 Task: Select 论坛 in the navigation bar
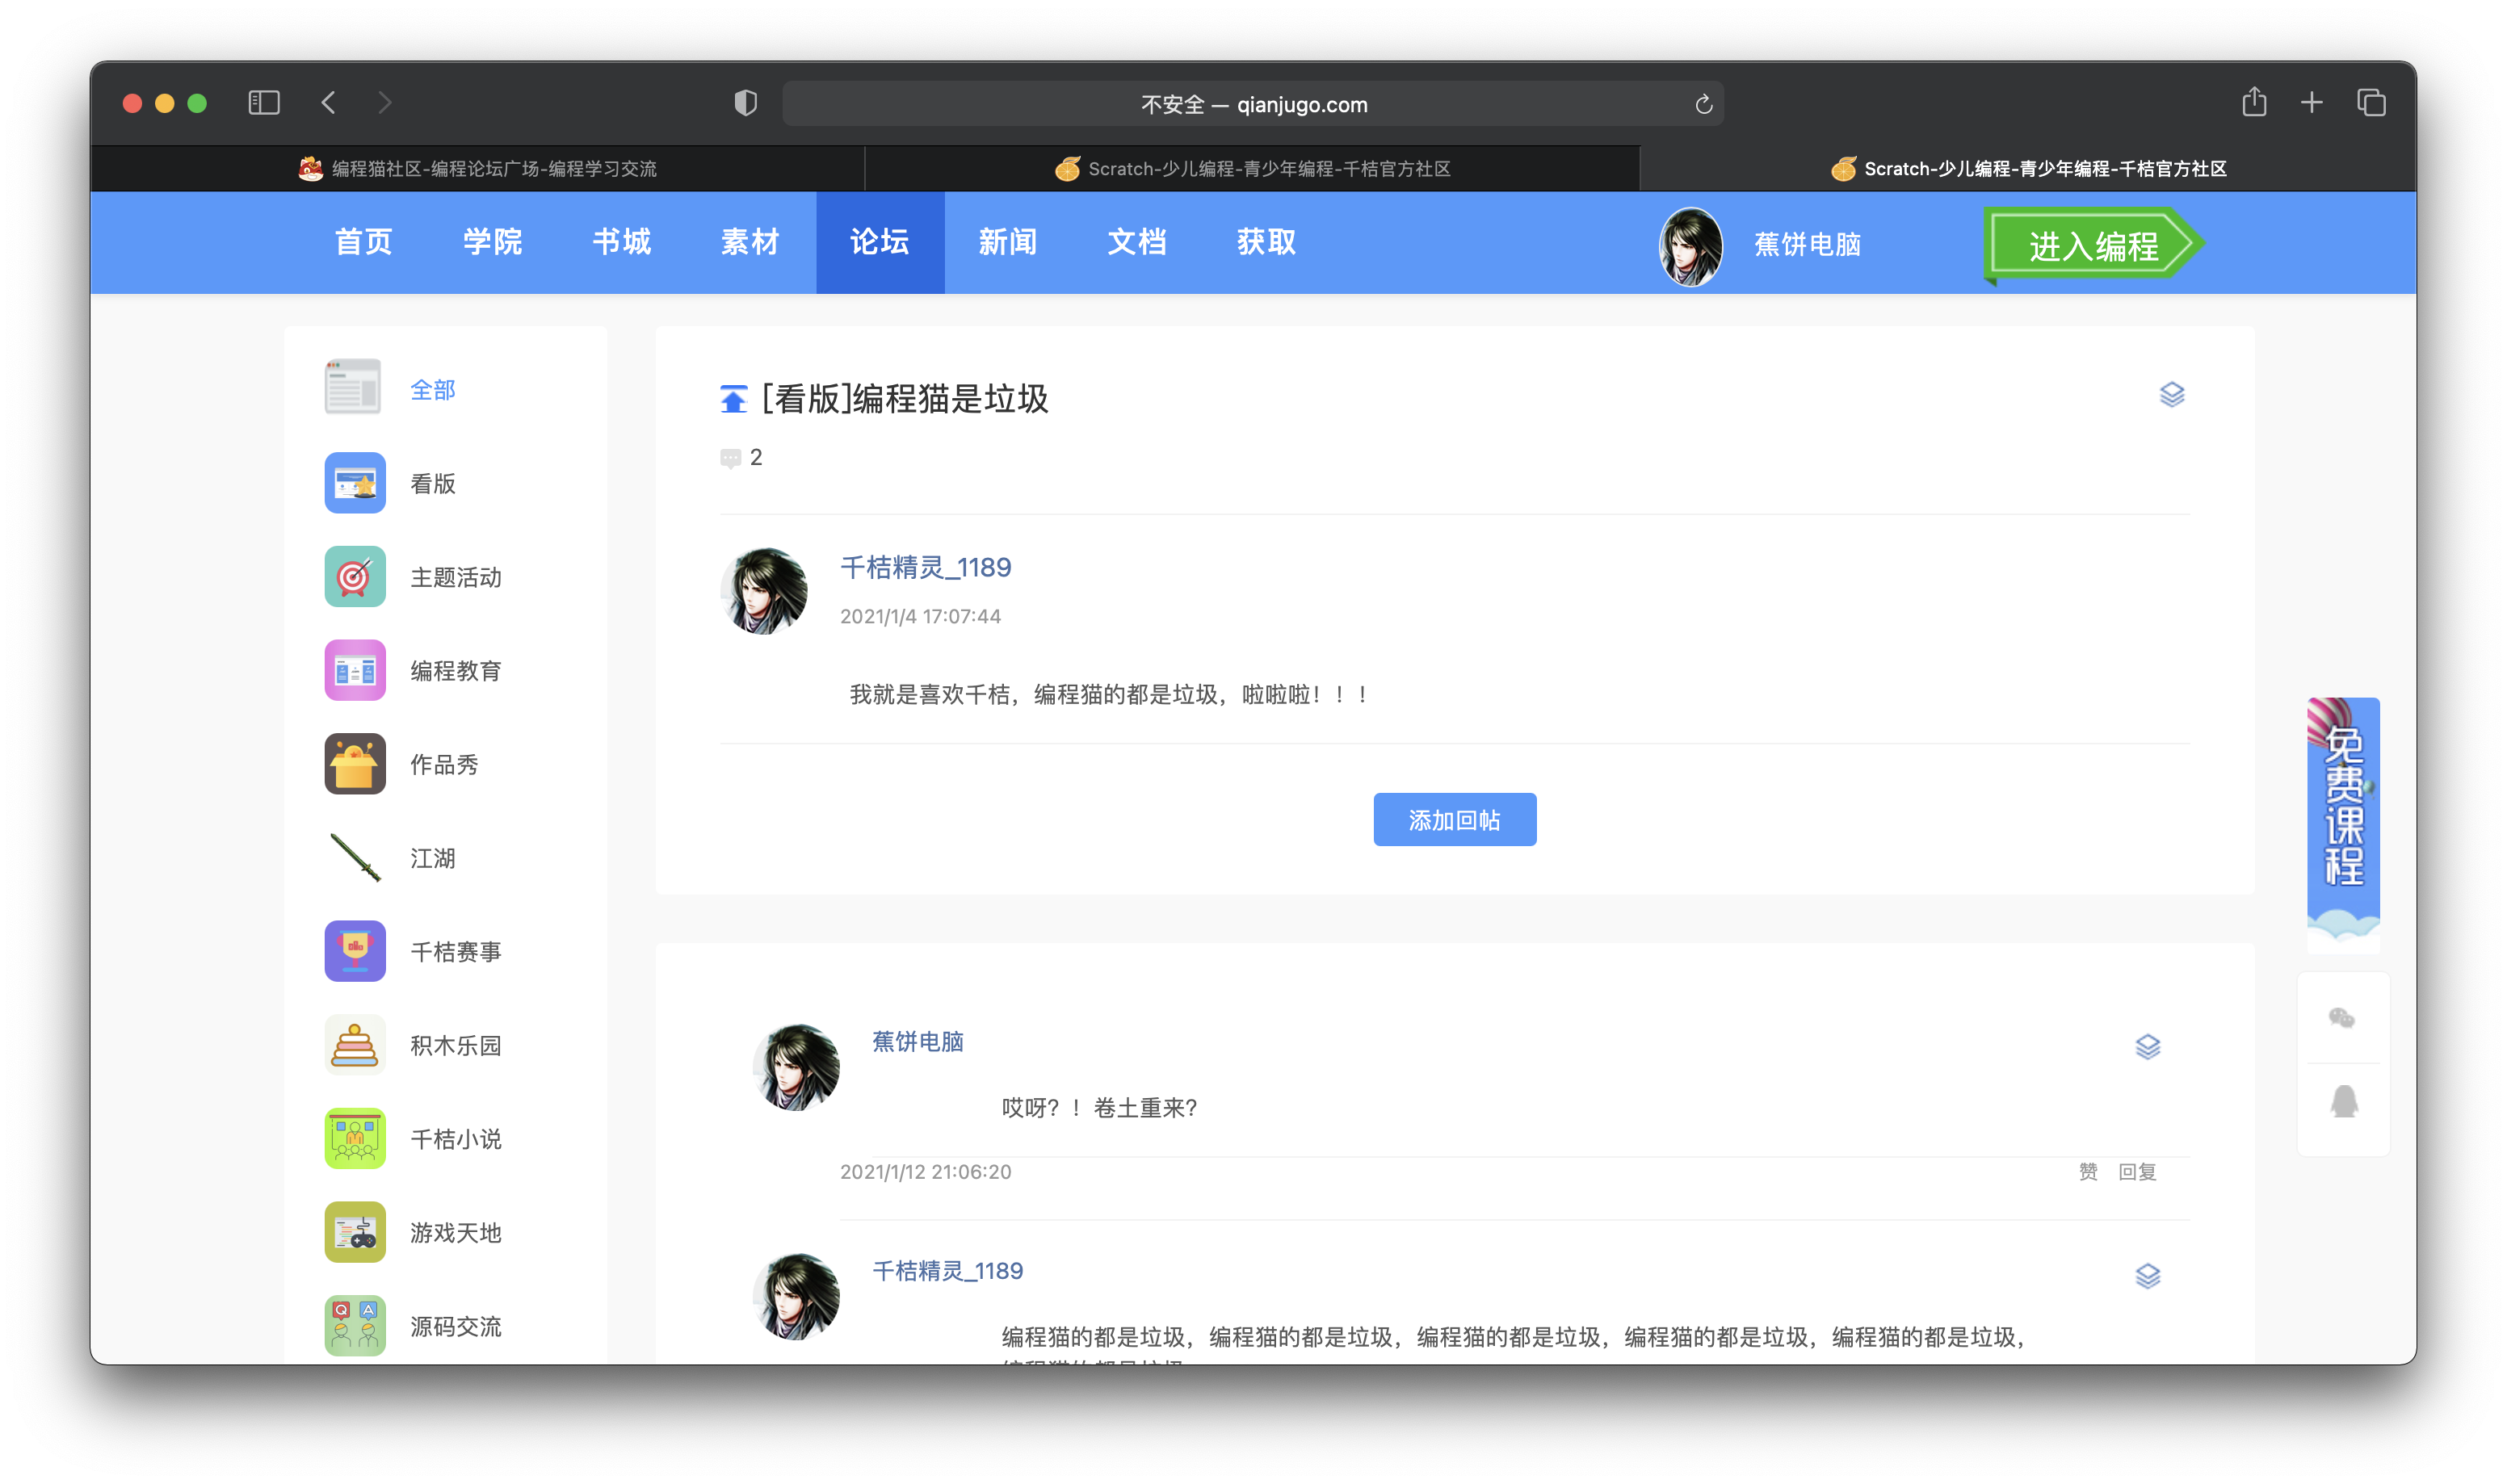coord(880,242)
